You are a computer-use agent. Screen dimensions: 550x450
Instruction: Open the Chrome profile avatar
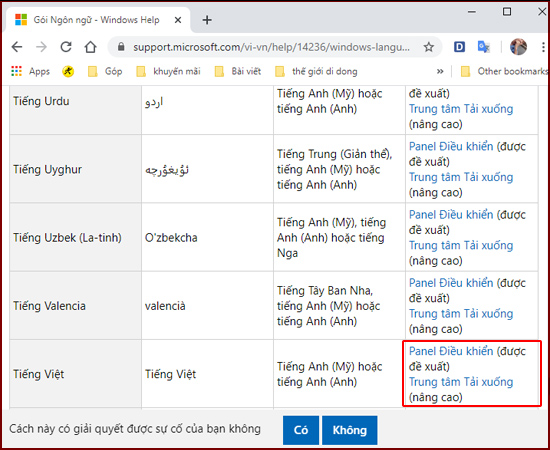coord(518,47)
